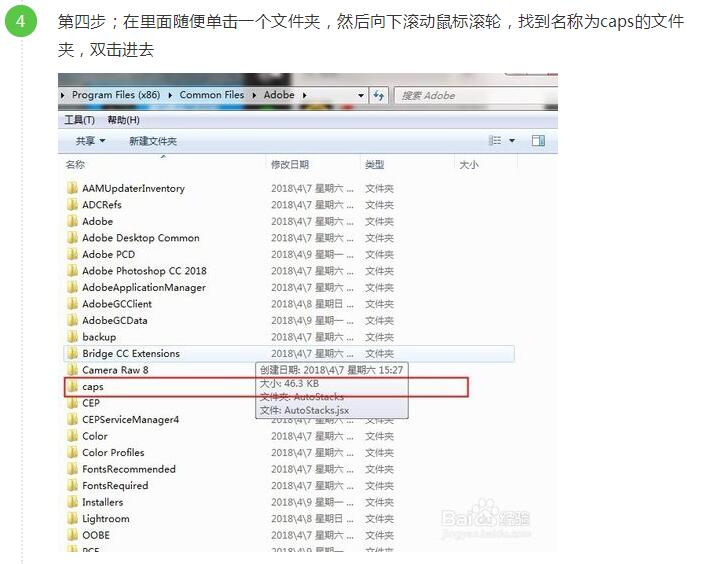Select the backup folder name
The image size is (702, 564).
[99, 337]
